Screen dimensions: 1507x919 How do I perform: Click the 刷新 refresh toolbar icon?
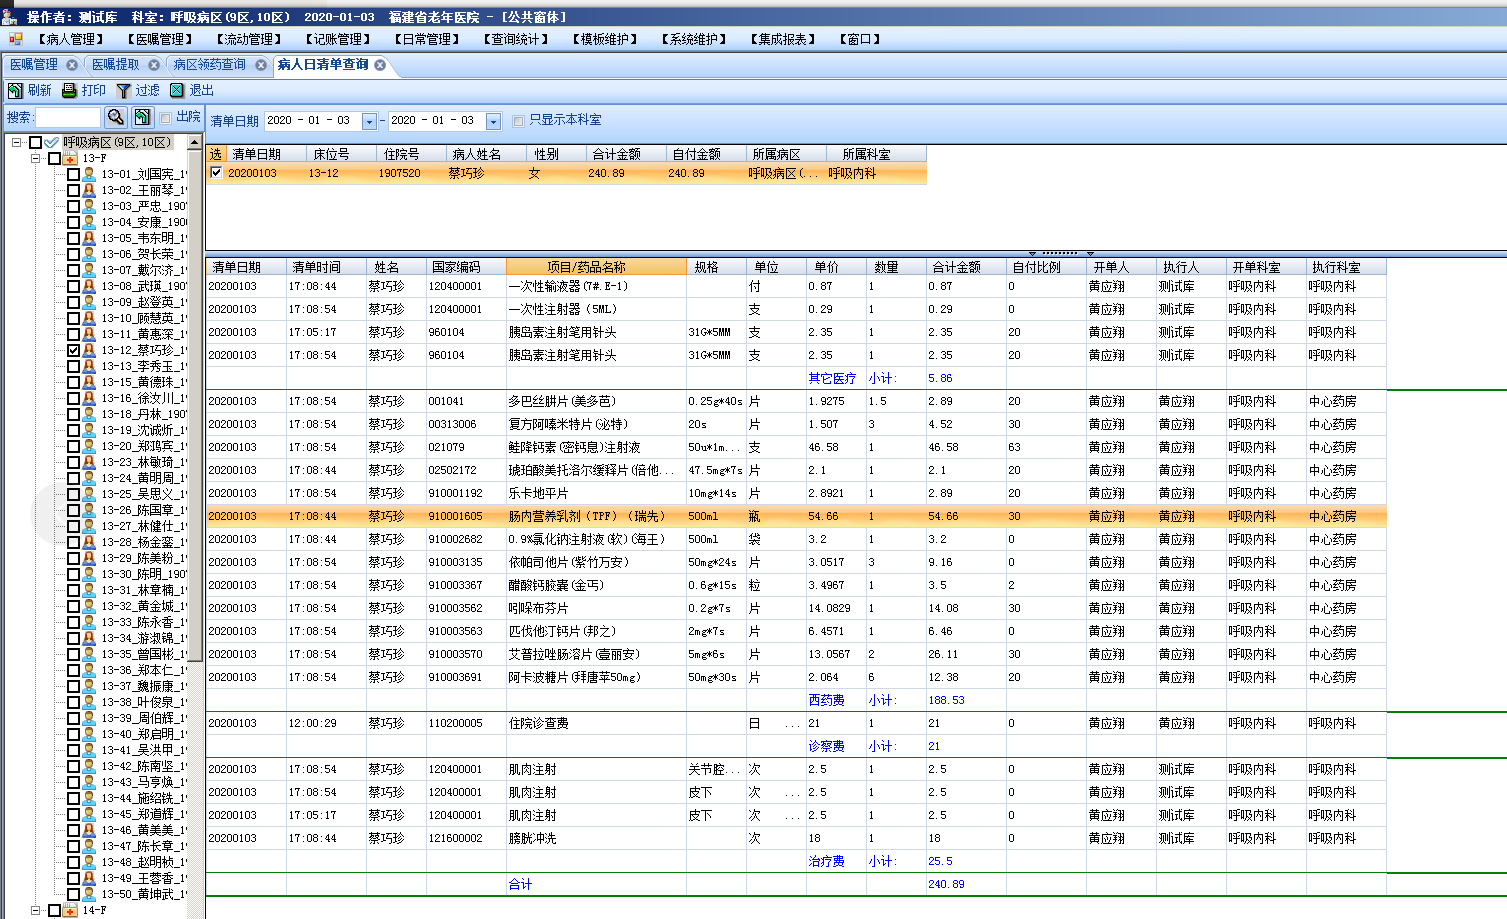point(16,90)
